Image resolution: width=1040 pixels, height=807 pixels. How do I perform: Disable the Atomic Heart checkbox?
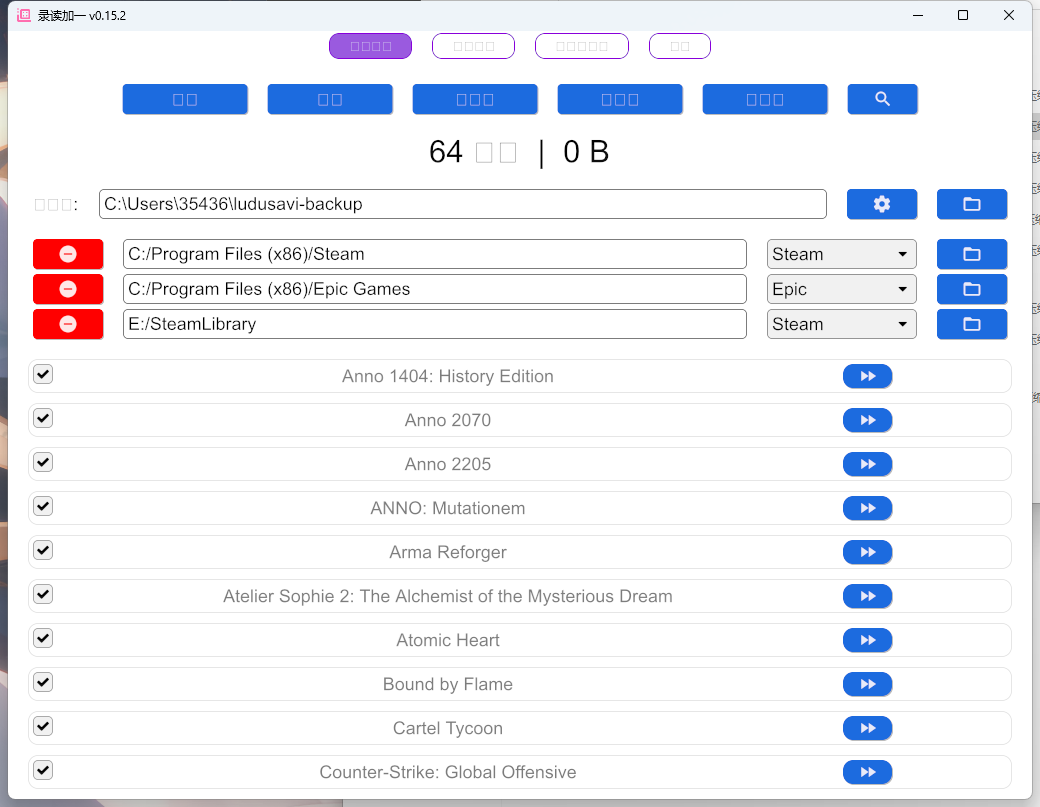(43, 638)
